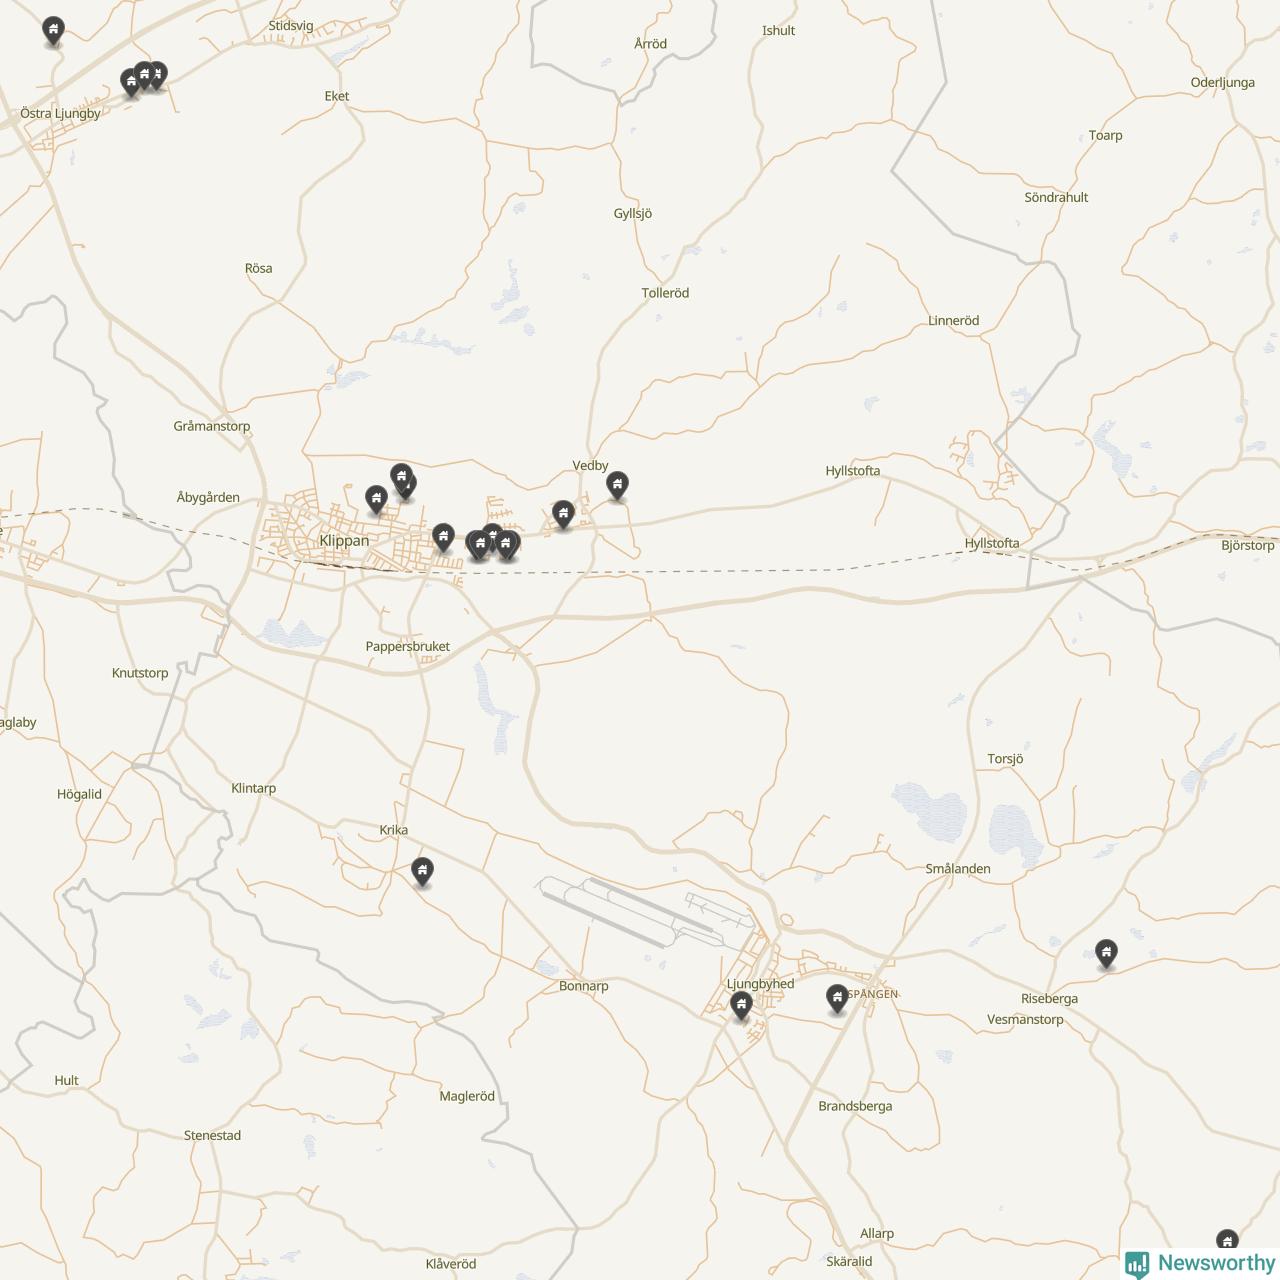
Task: Select the Brandsberga place label
Action: 855,1106
